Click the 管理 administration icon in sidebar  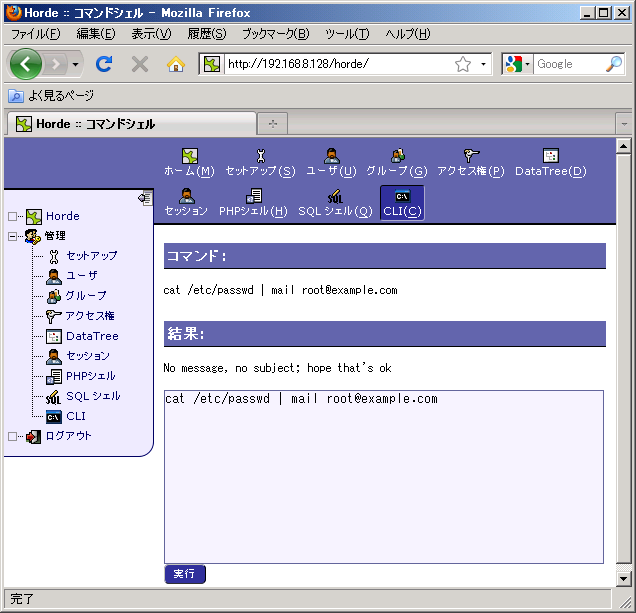click(33, 237)
